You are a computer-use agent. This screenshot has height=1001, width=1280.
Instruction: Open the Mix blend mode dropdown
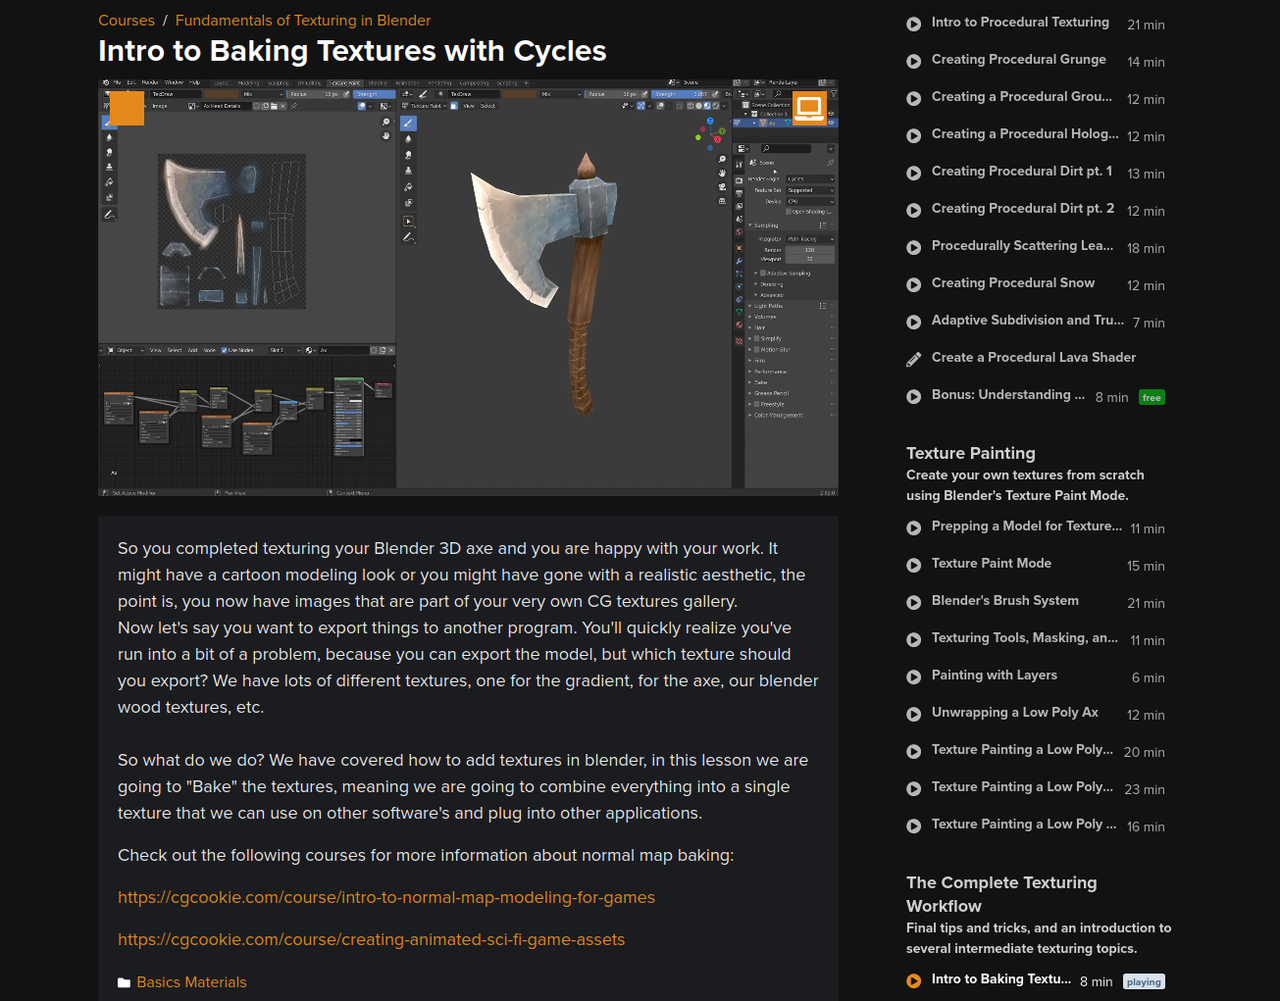click(x=262, y=94)
